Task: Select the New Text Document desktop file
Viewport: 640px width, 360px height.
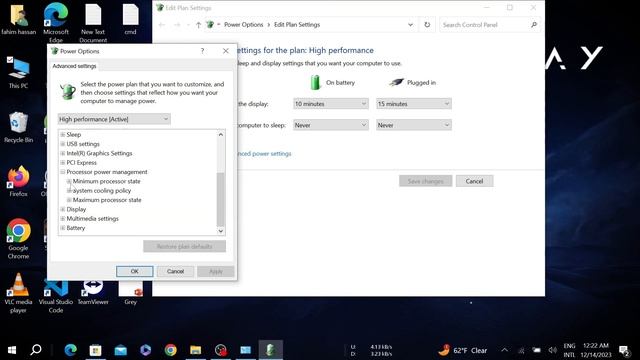Action: point(93,23)
